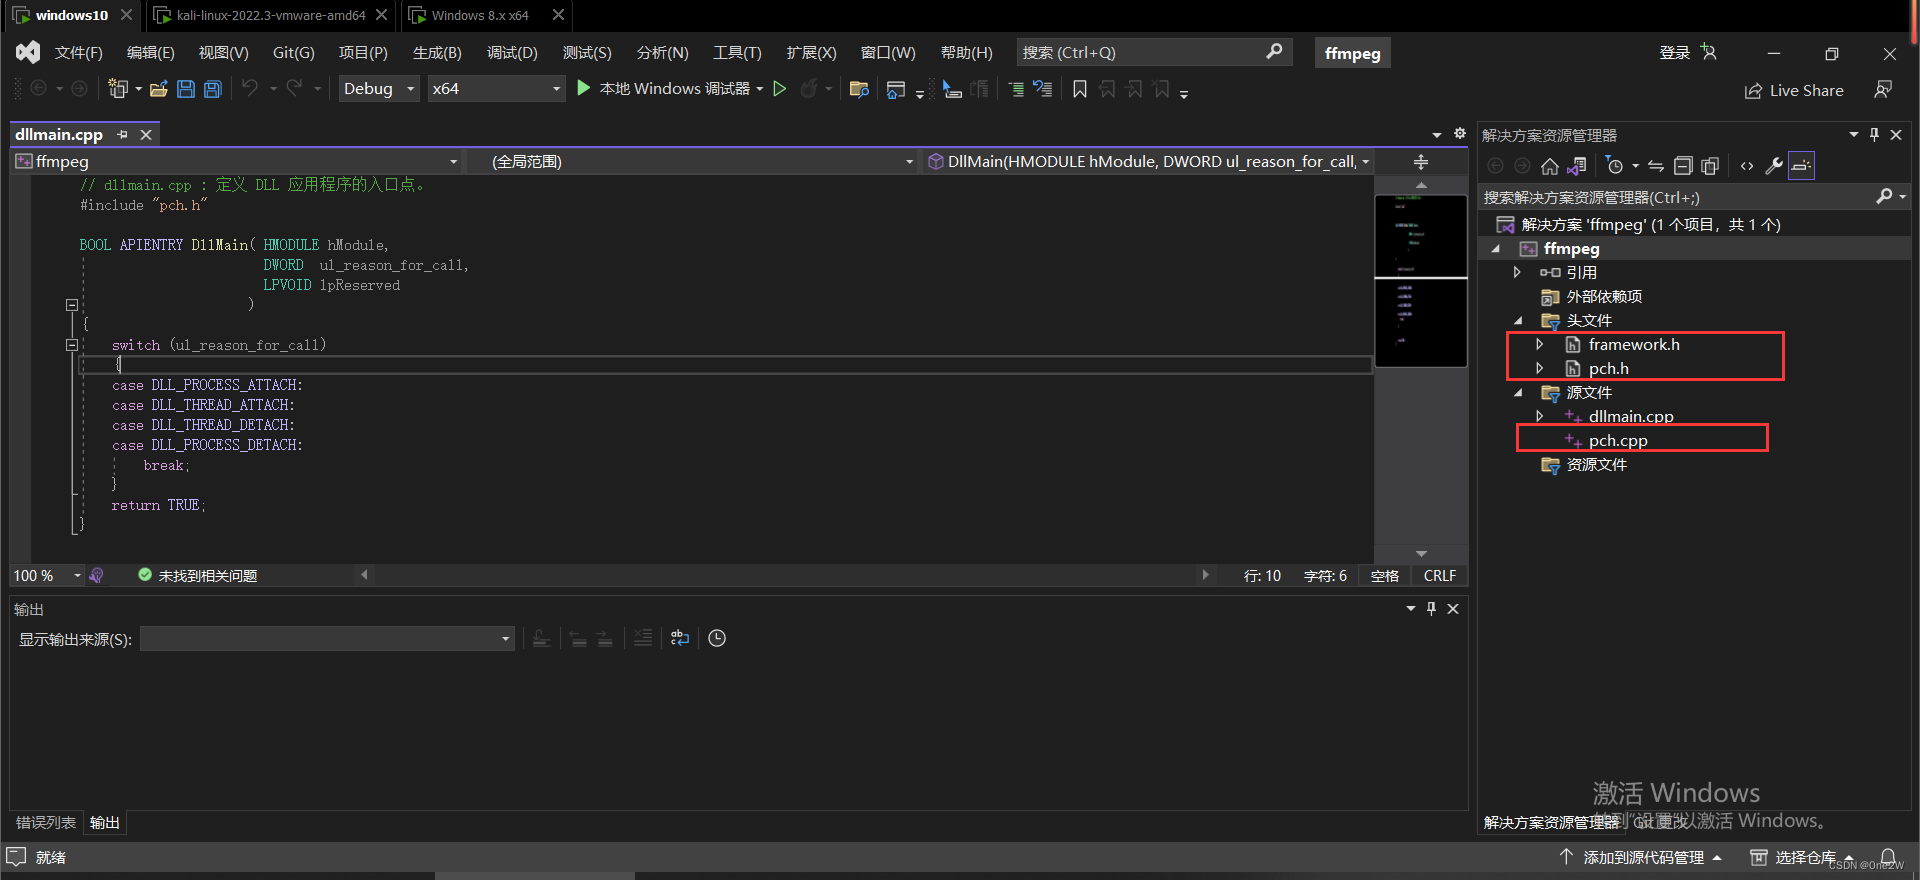Start debugging with the green play button

pyautogui.click(x=584, y=88)
